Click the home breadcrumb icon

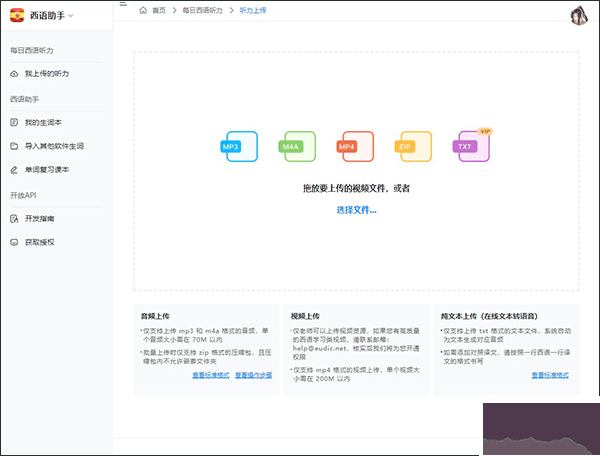click(x=143, y=10)
